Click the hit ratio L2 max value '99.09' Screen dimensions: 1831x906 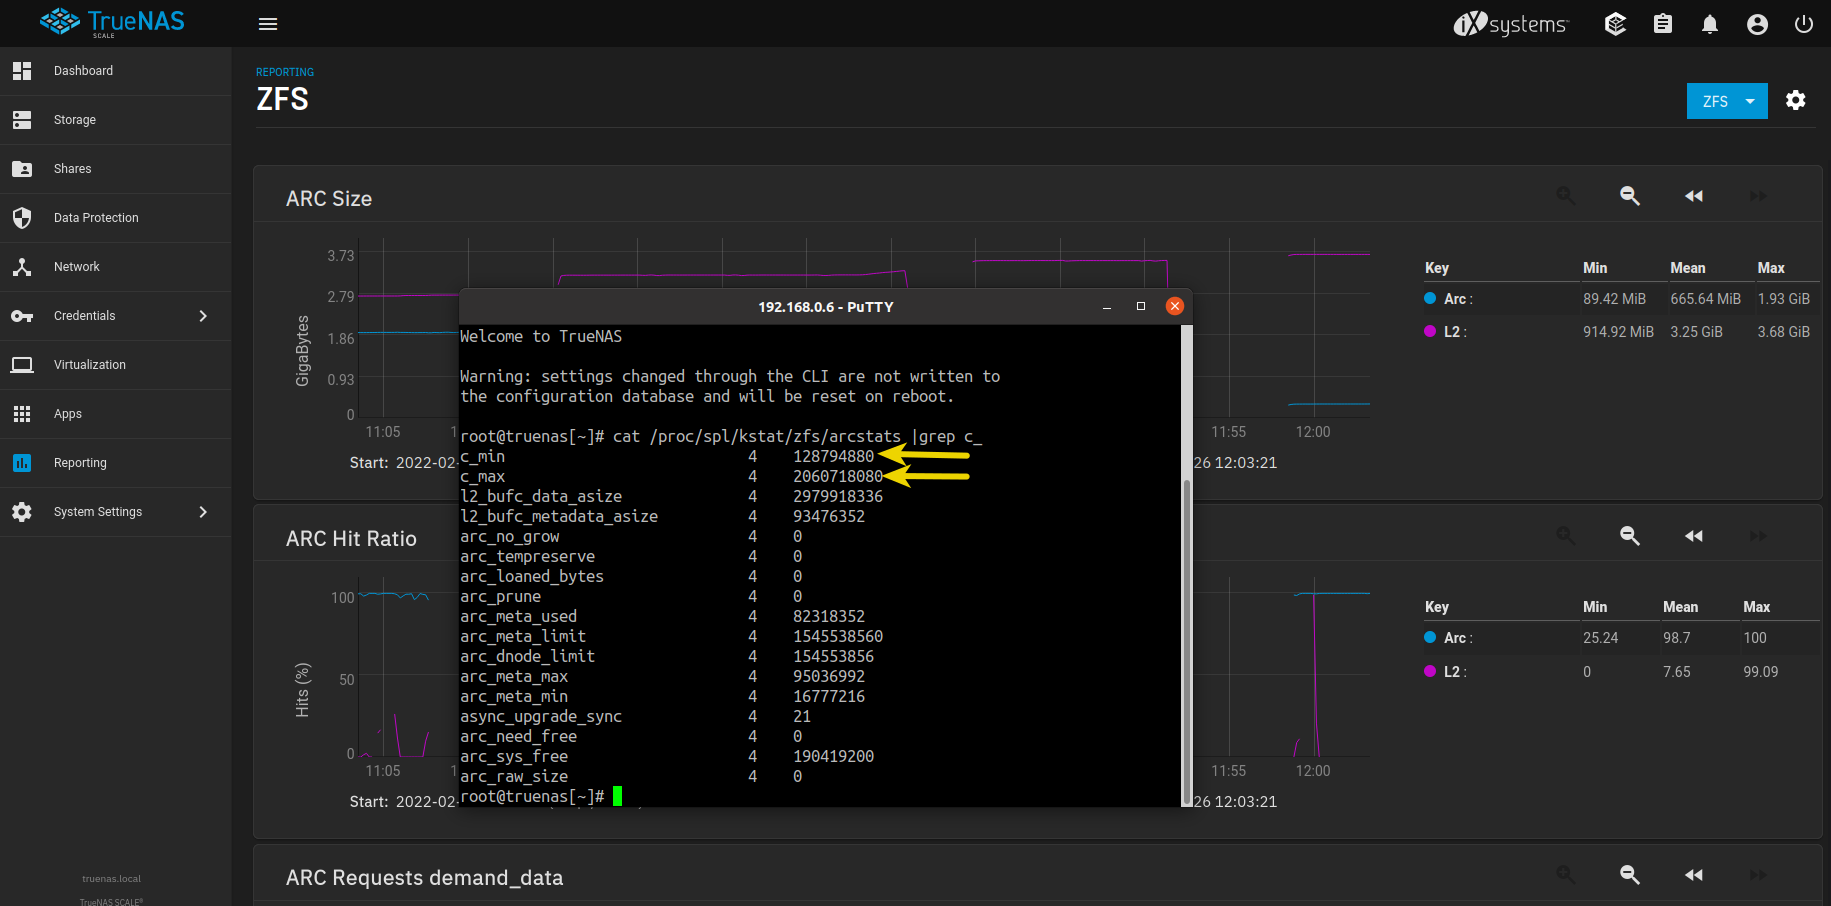point(1761,672)
